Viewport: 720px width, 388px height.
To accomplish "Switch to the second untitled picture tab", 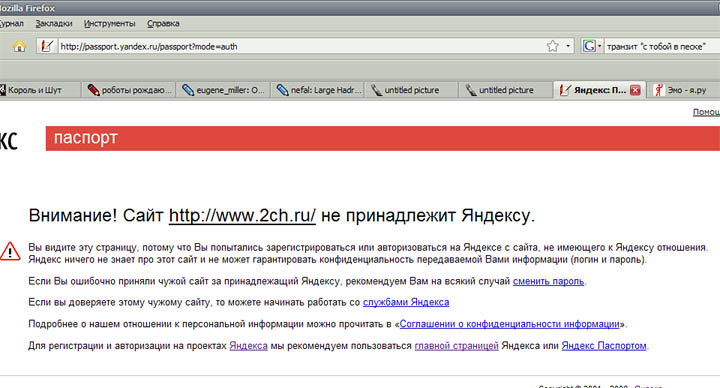I will [x=506, y=90].
